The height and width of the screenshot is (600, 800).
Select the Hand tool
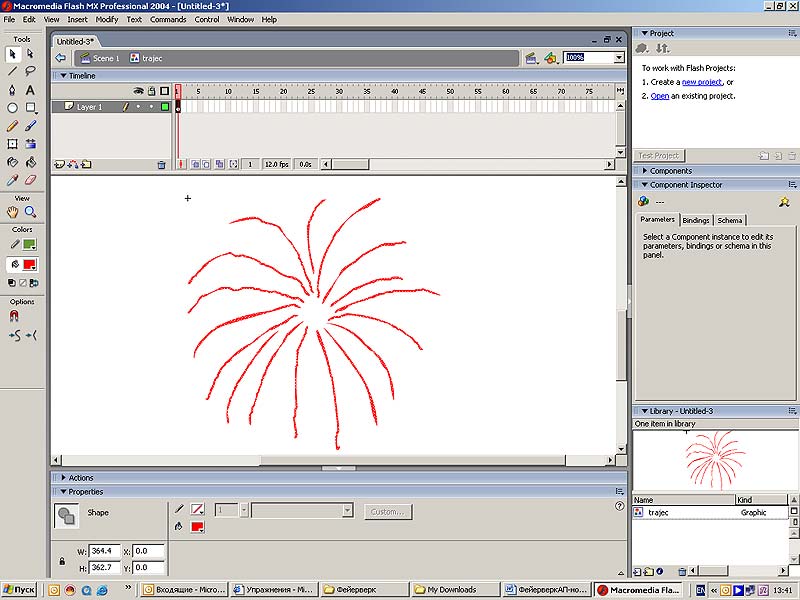12,212
